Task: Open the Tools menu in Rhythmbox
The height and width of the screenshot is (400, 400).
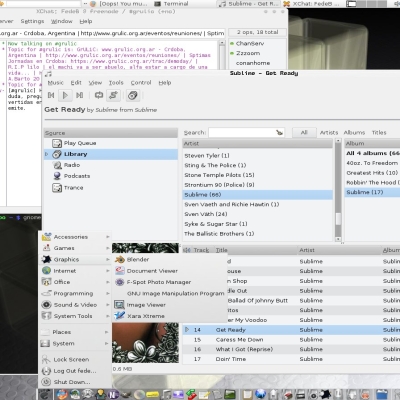Action: pyautogui.click(x=116, y=83)
